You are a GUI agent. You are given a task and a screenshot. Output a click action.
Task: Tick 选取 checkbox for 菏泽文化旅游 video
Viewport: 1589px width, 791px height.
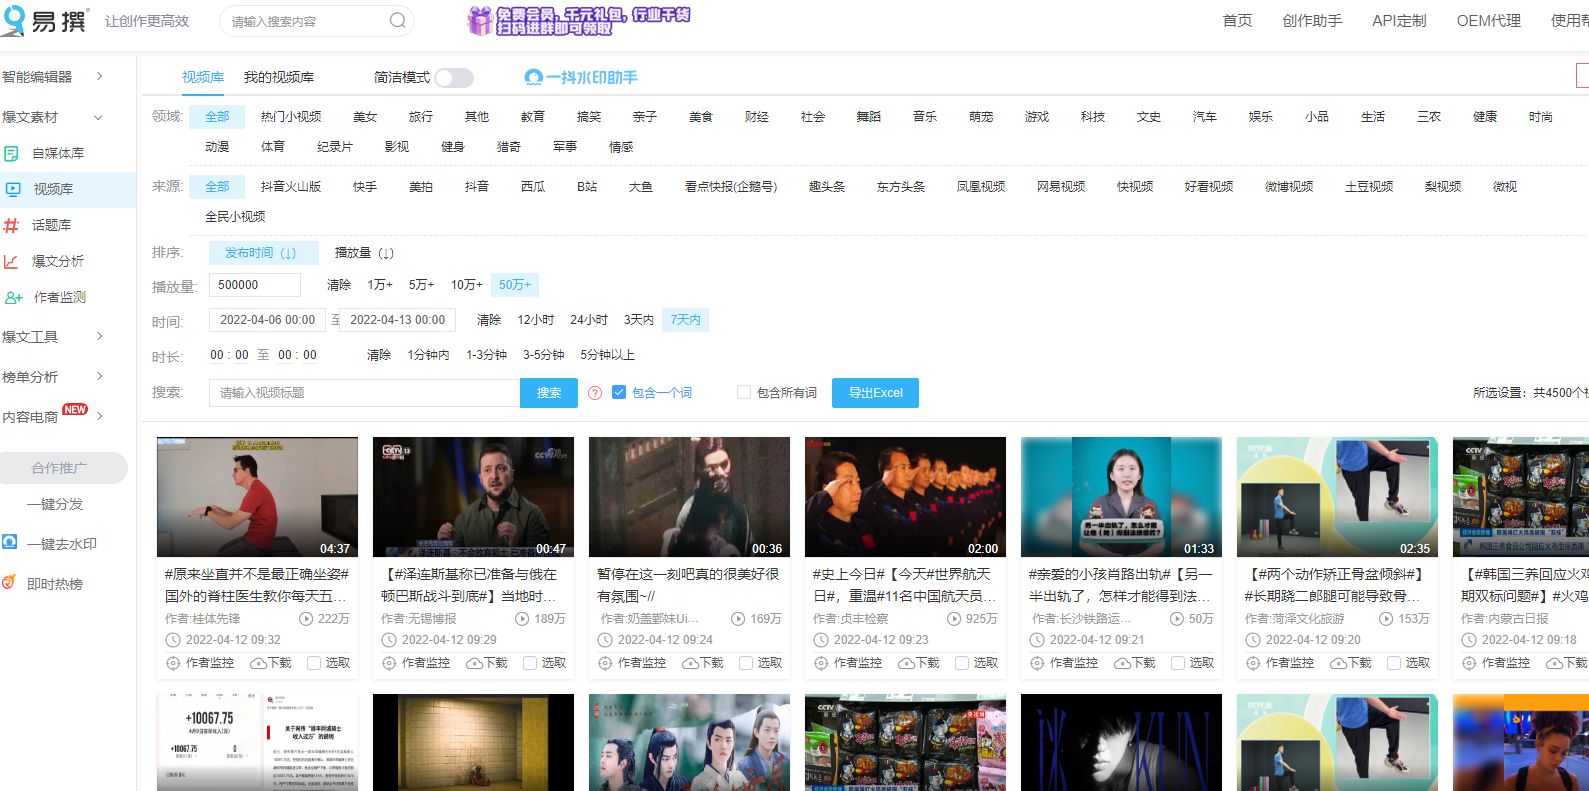pos(1394,663)
